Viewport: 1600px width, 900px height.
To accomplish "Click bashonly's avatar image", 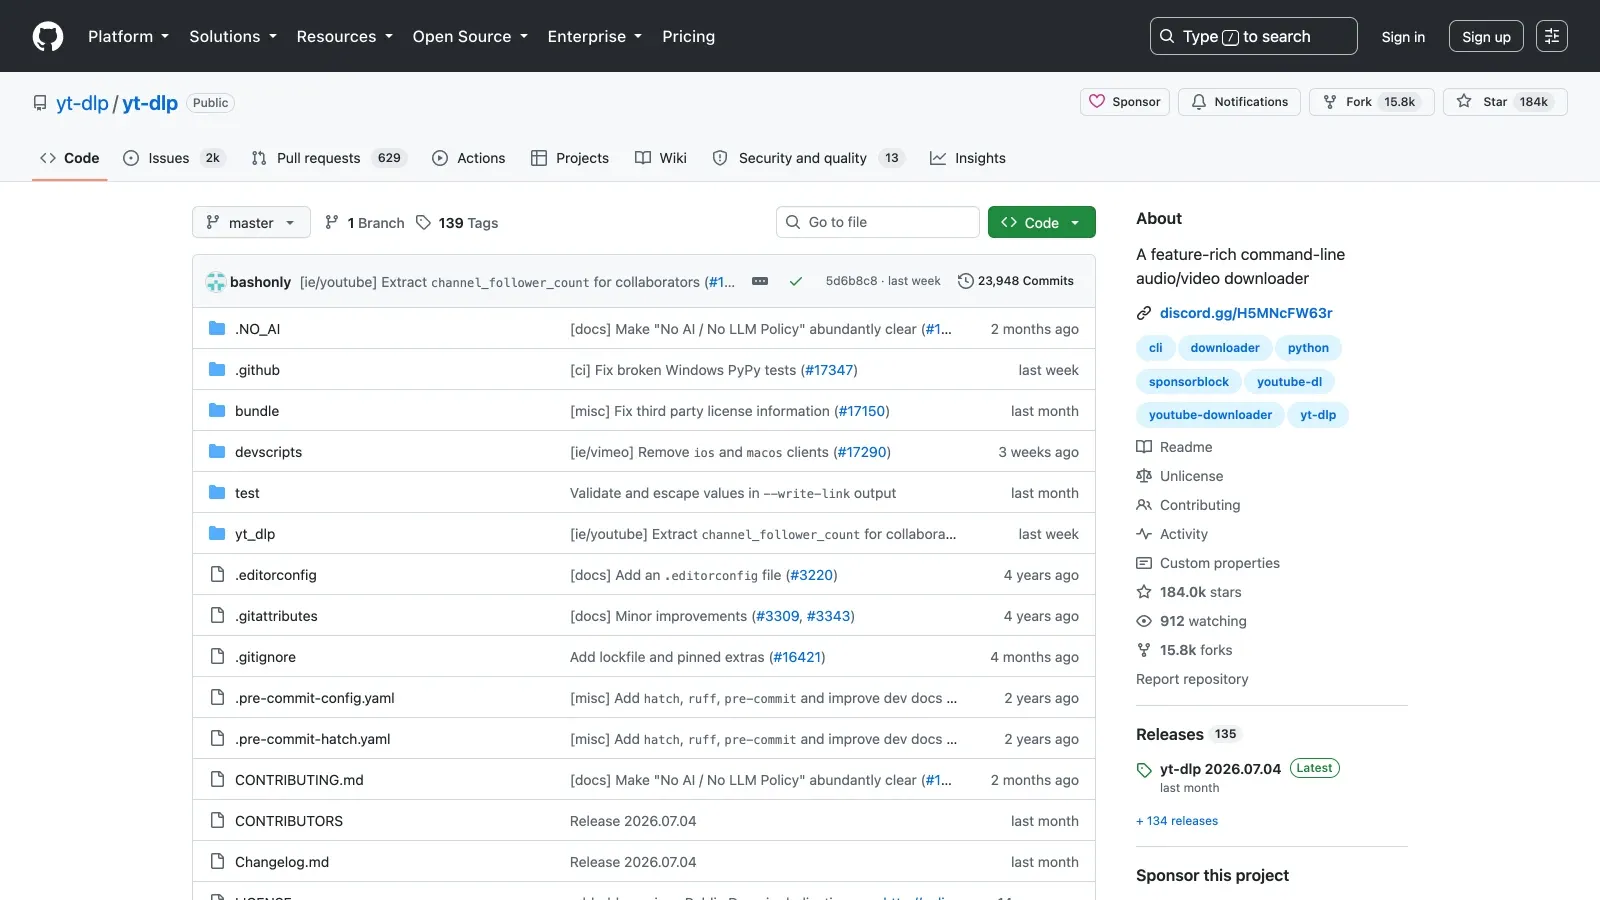I will [x=216, y=282].
